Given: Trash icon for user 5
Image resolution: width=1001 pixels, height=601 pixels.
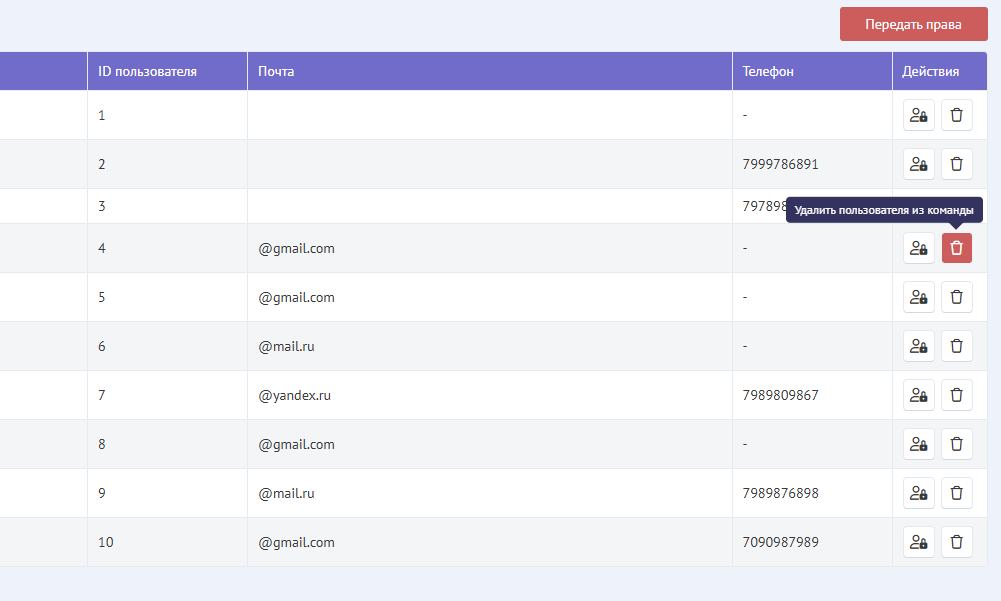Looking at the screenshot, I should 956,297.
